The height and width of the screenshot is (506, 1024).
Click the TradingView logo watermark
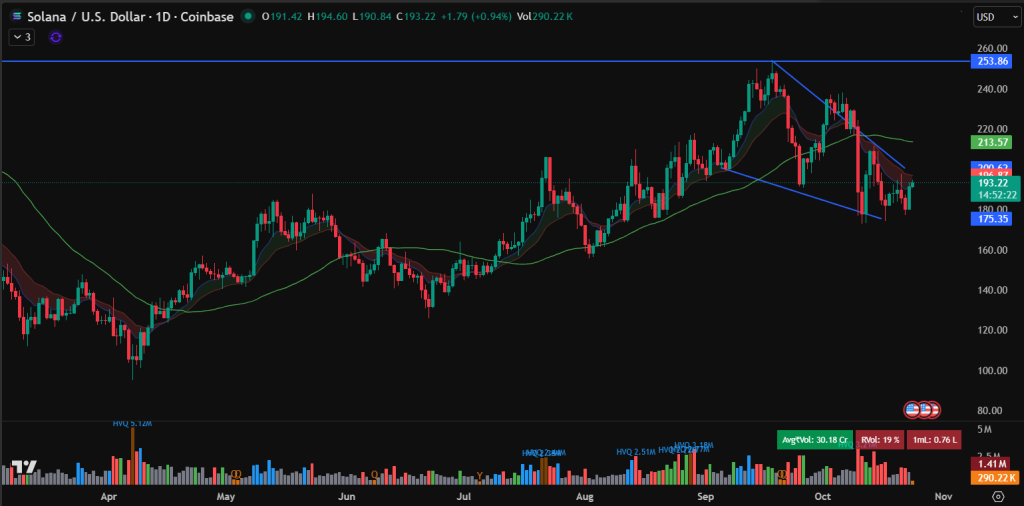(25, 467)
